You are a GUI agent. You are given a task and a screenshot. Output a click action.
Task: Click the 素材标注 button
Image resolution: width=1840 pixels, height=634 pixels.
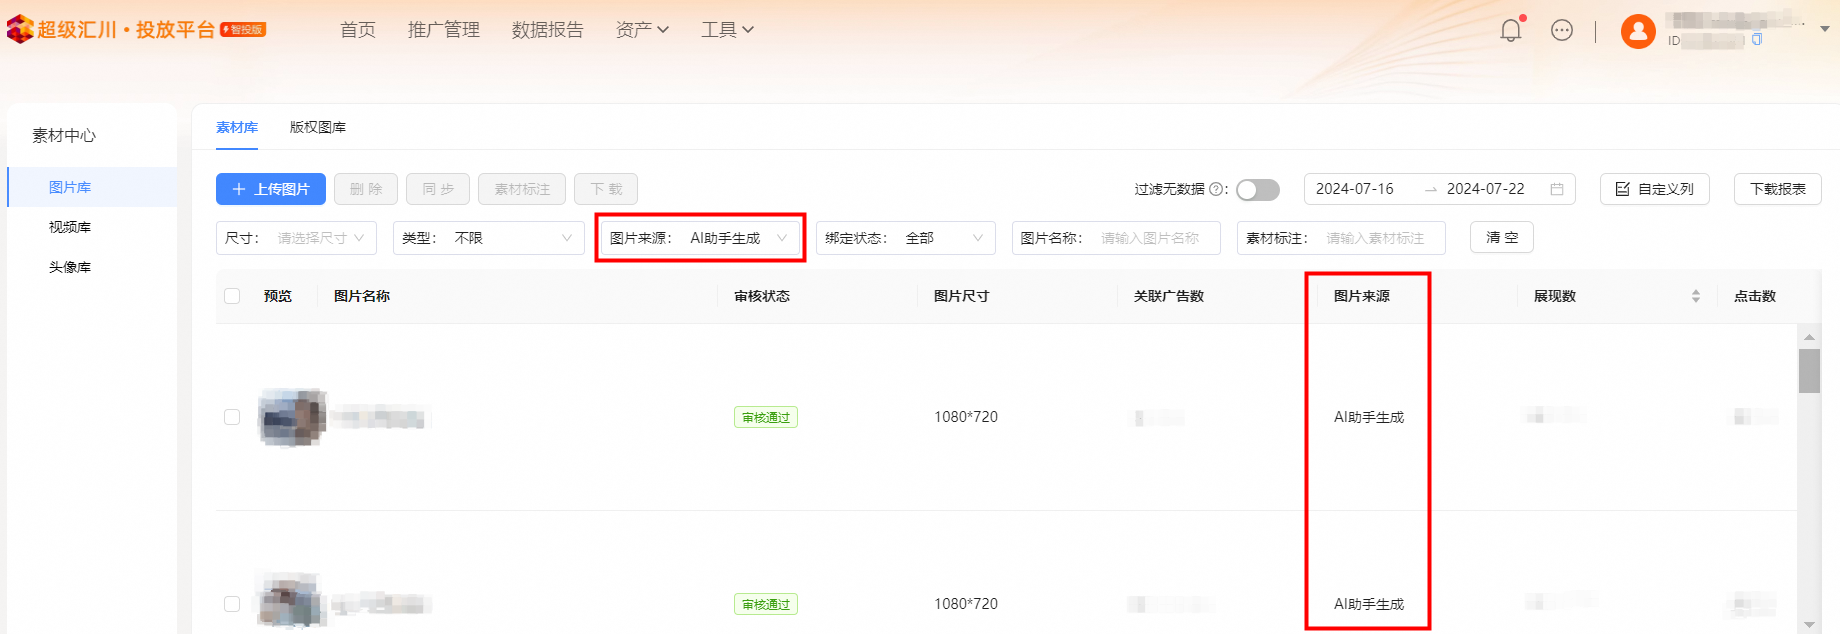pos(522,189)
